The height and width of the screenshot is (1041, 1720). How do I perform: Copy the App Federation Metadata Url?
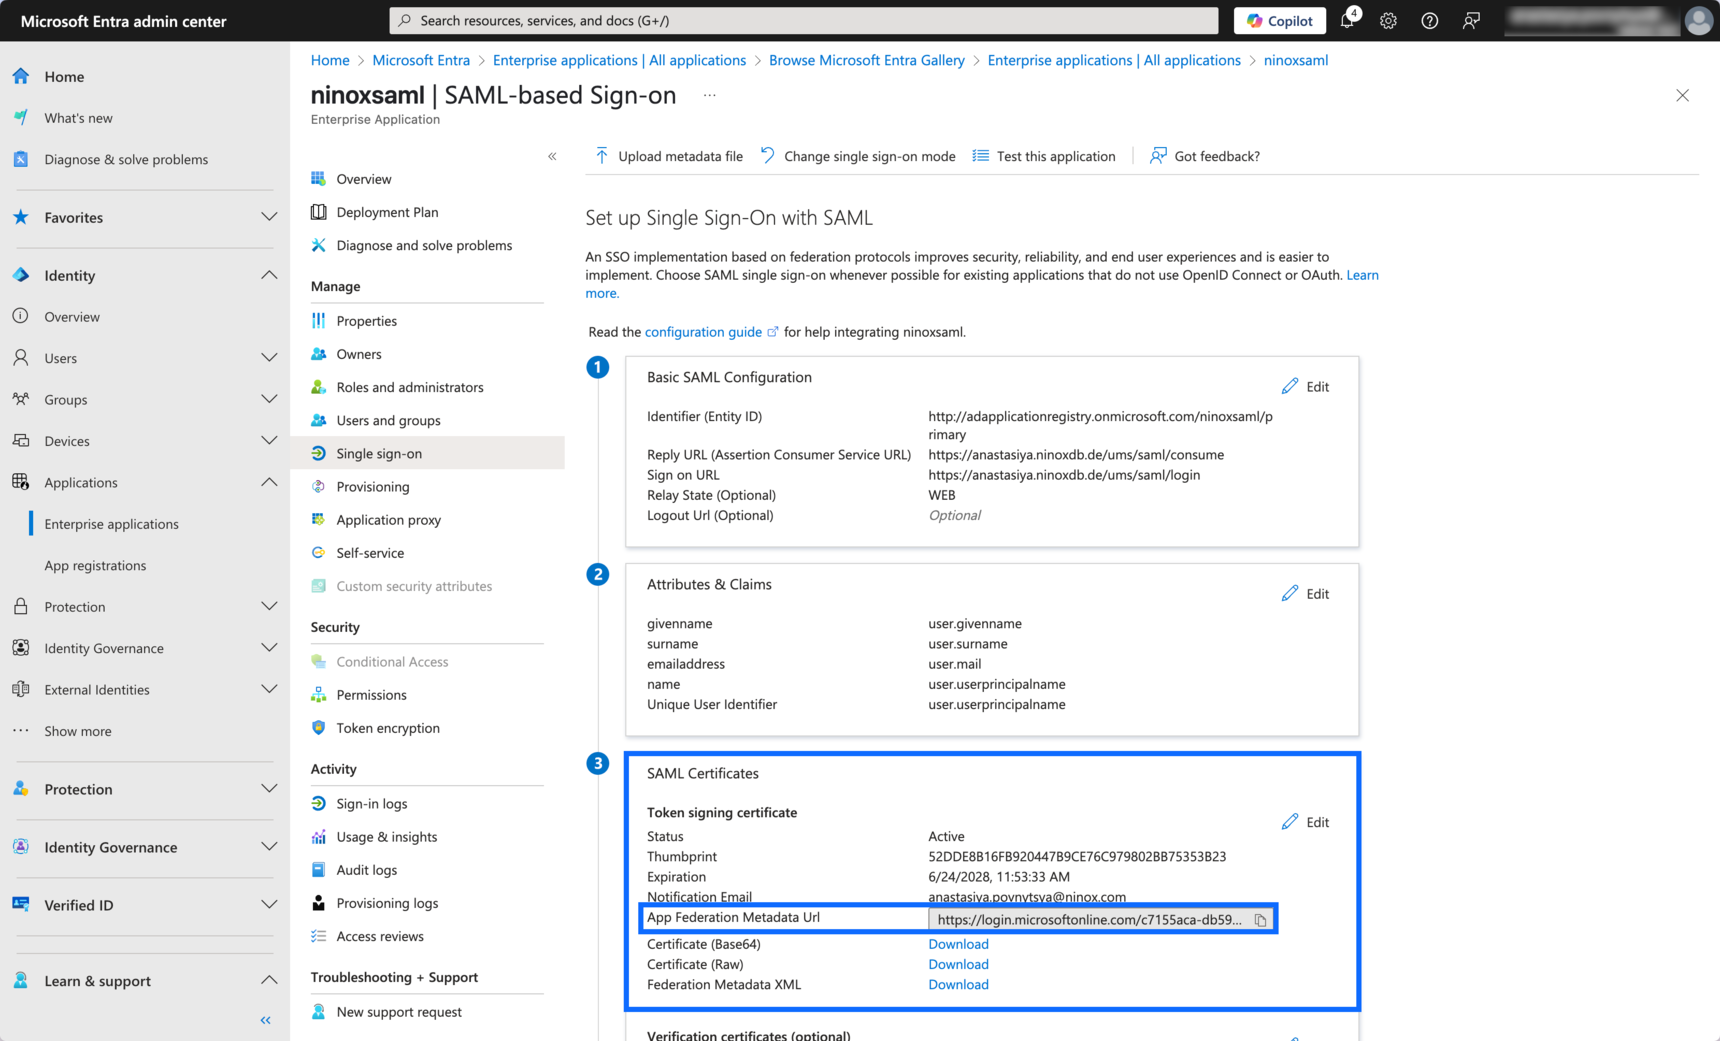(x=1260, y=920)
